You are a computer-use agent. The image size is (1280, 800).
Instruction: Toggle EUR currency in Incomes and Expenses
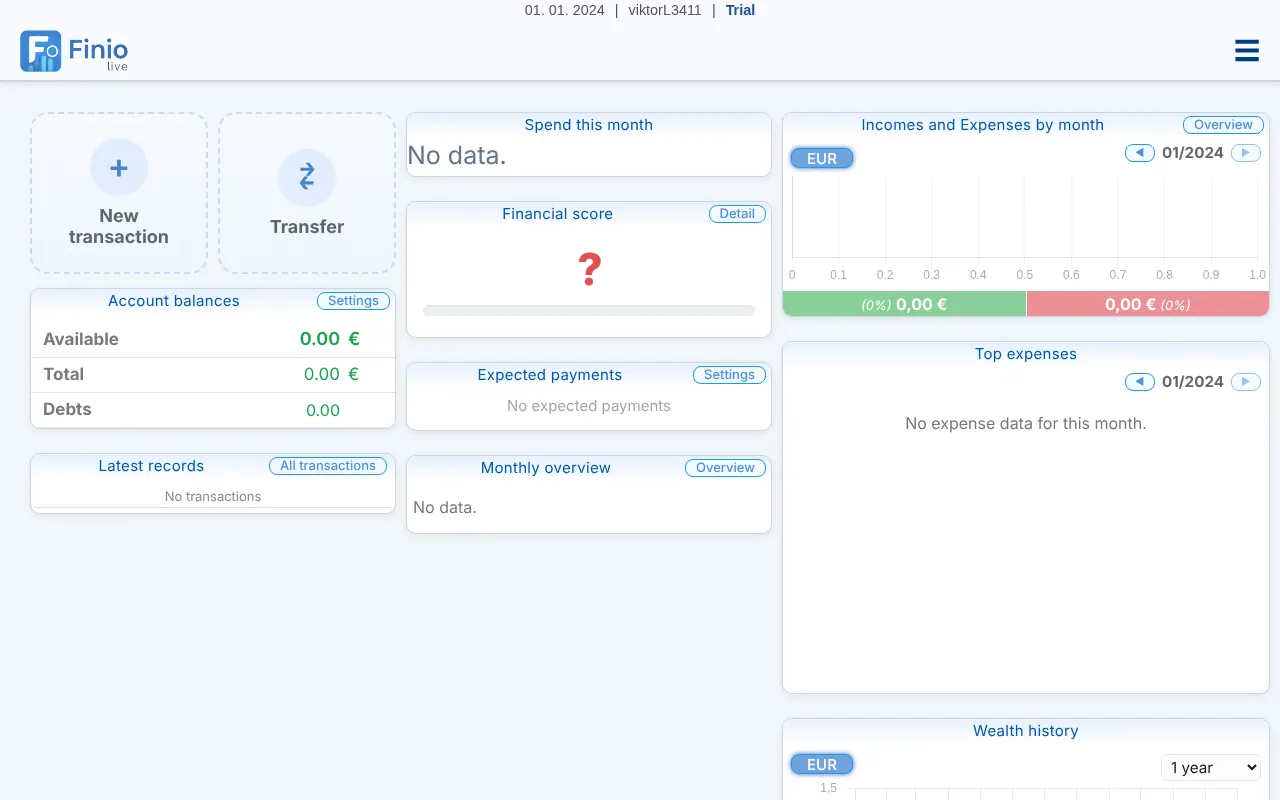tap(822, 158)
